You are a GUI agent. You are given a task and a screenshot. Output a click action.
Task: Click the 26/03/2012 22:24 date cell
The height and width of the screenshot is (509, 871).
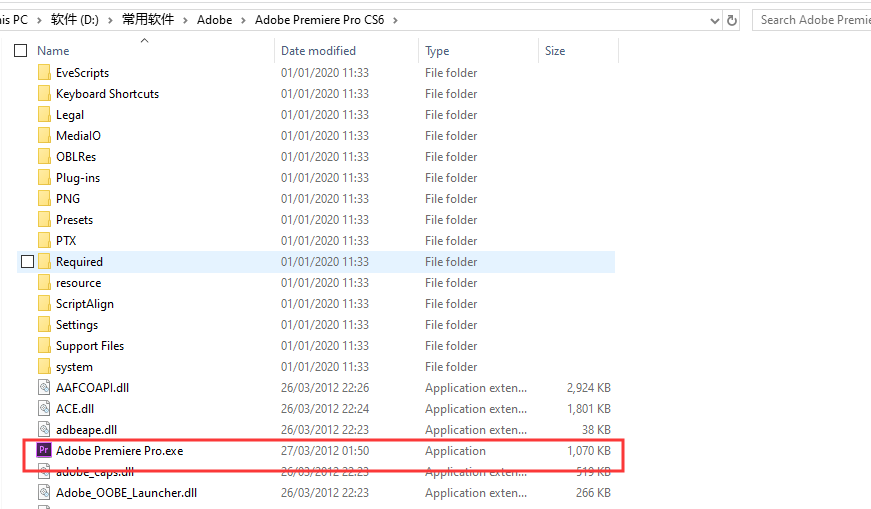[325, 409]
